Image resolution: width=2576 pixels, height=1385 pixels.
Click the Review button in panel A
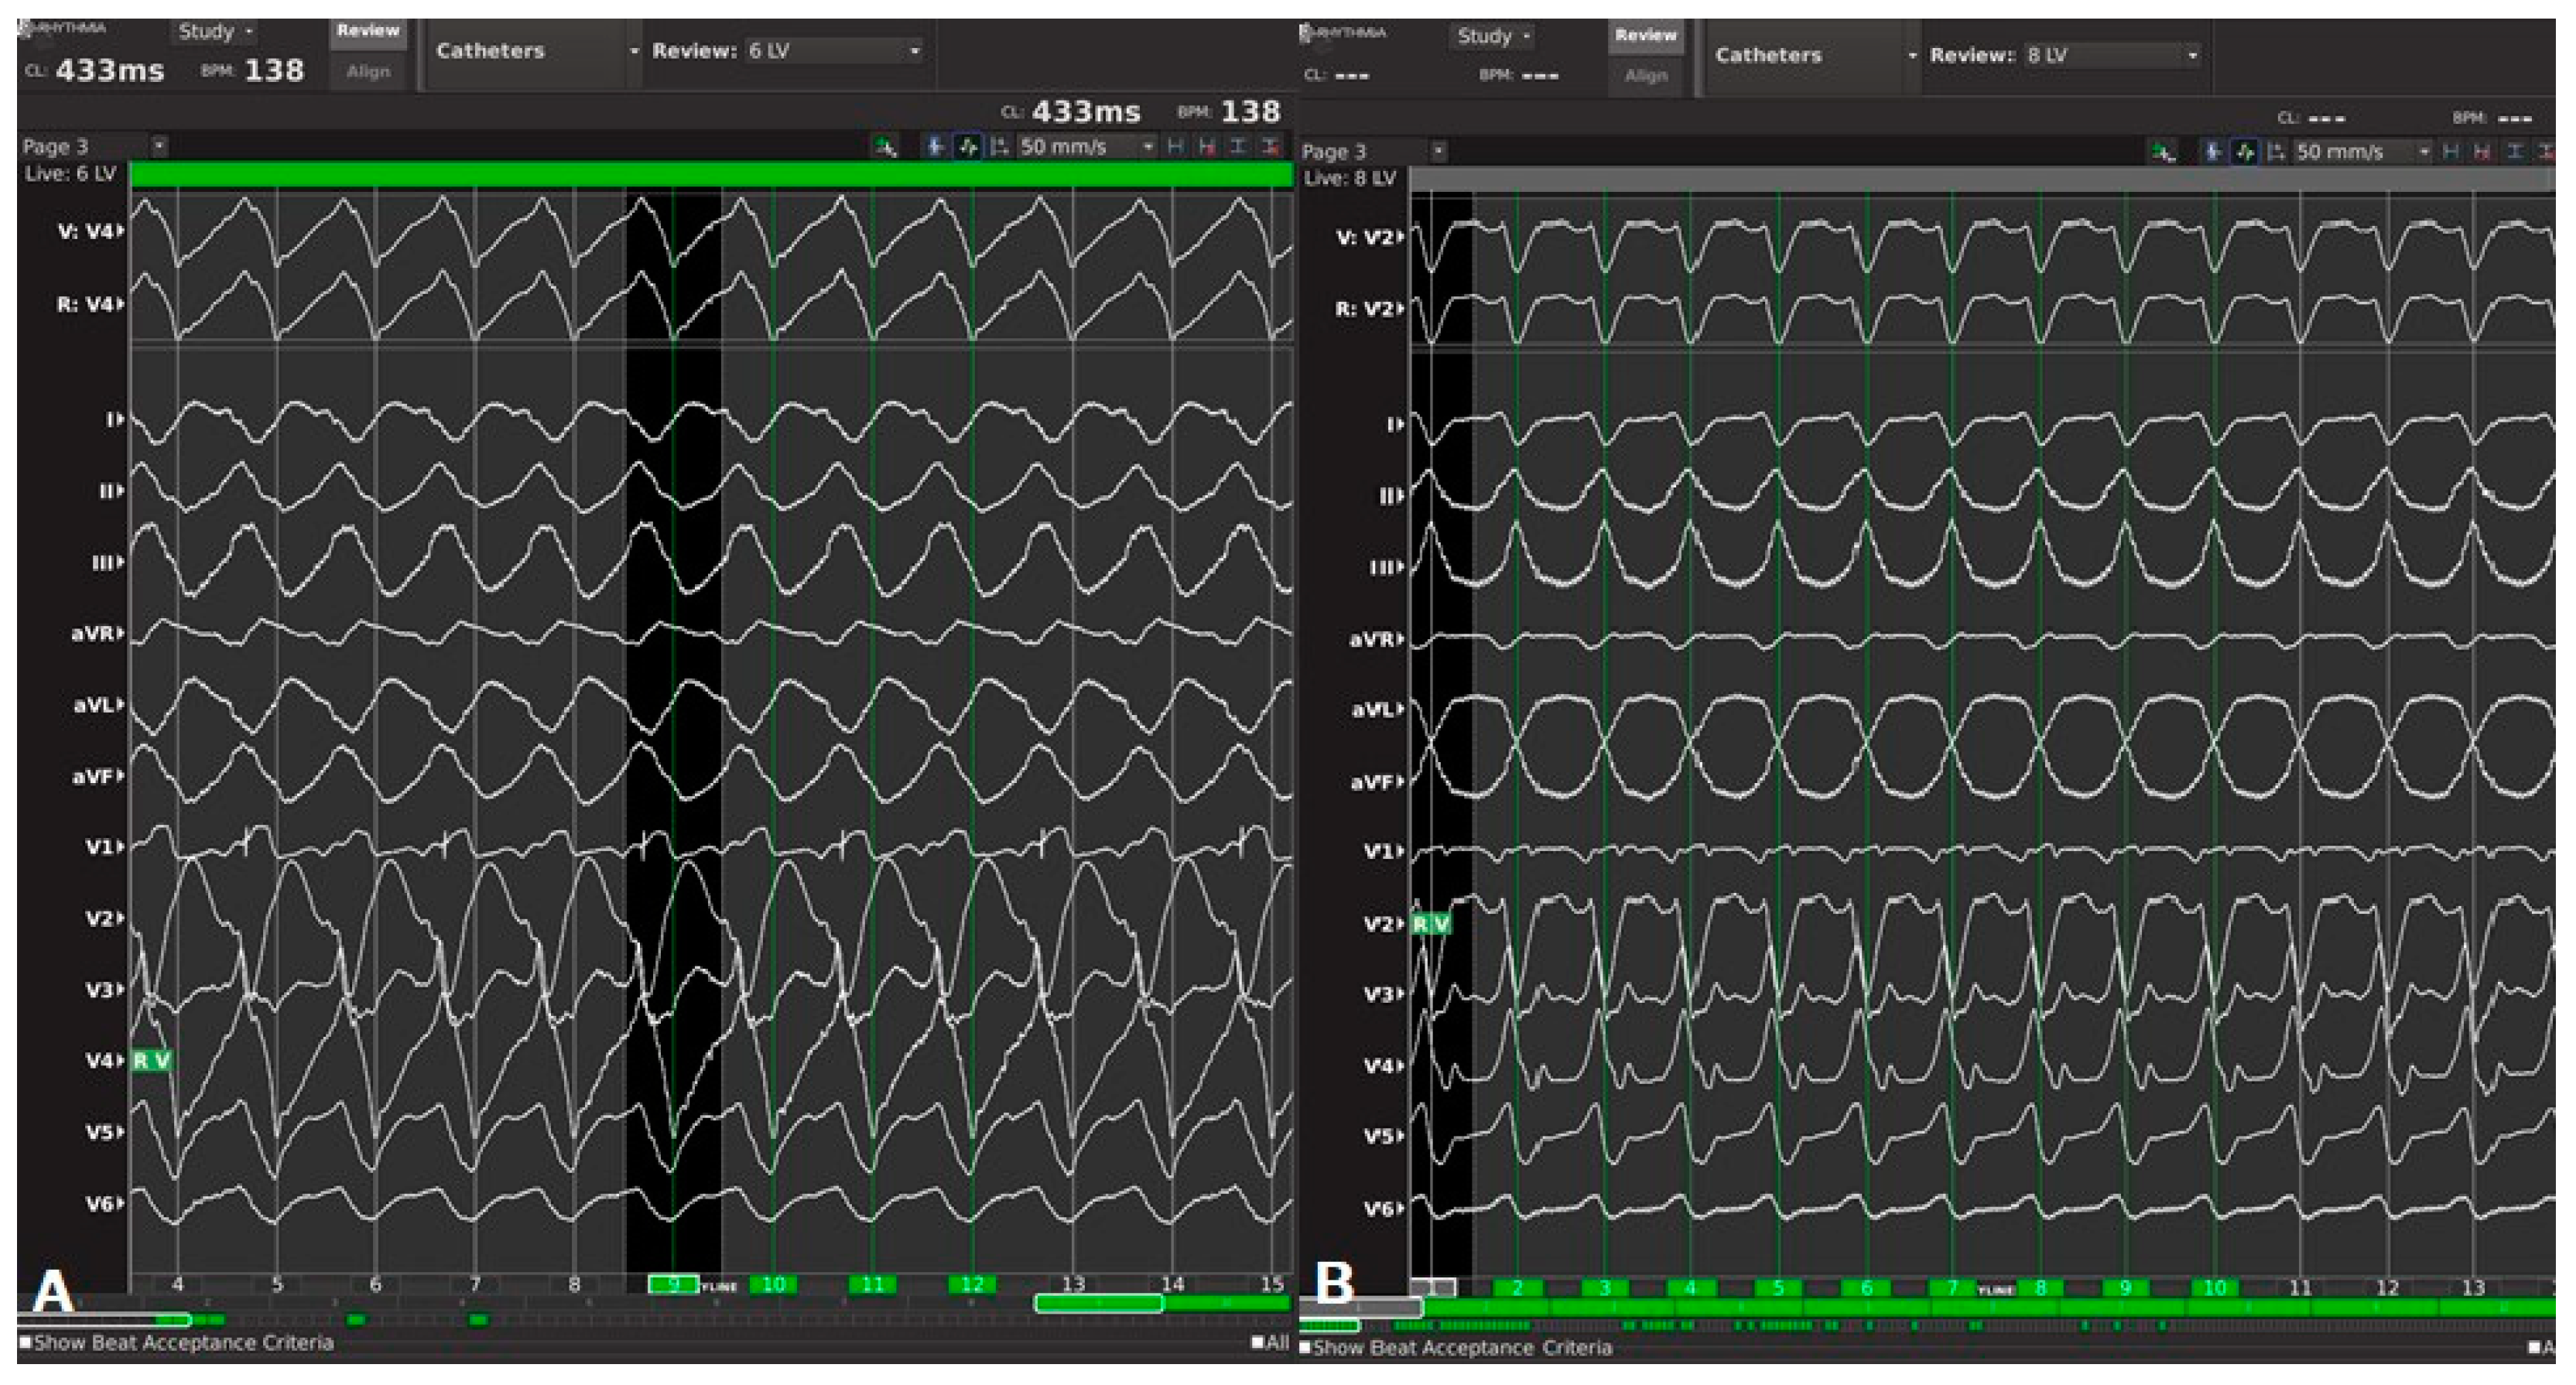(368, 31)
